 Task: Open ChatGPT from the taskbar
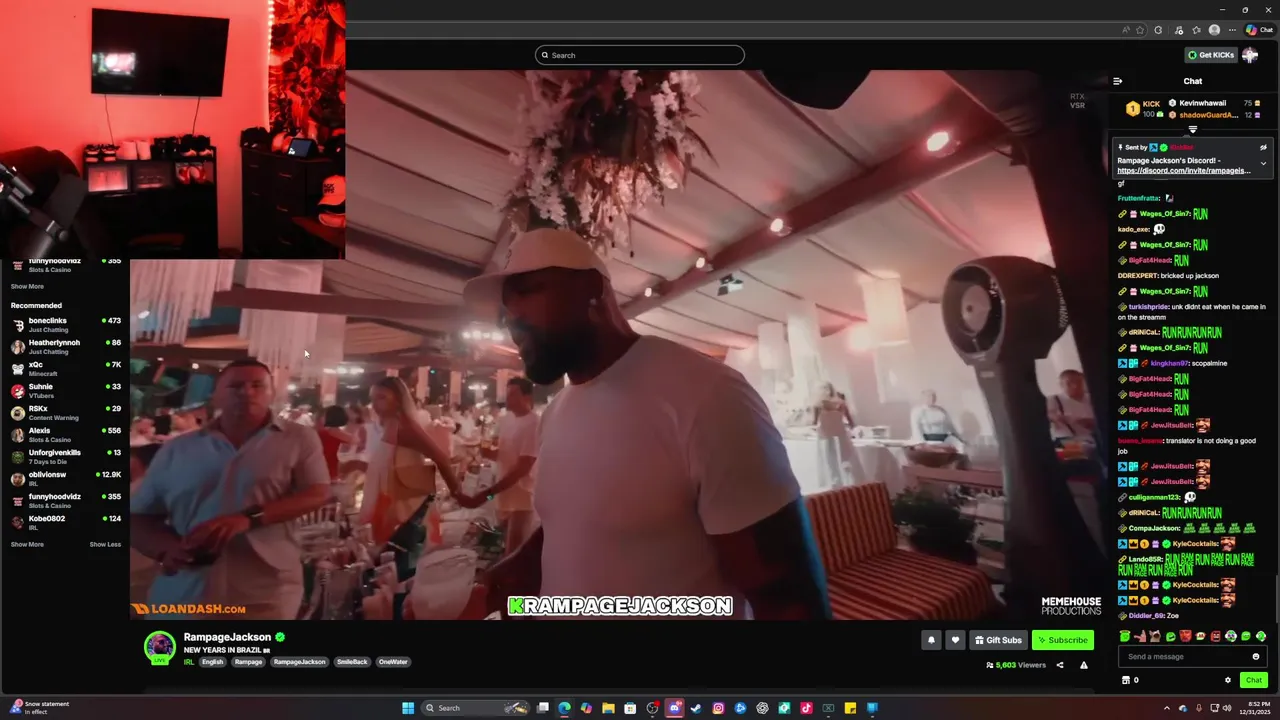point(762,708)
